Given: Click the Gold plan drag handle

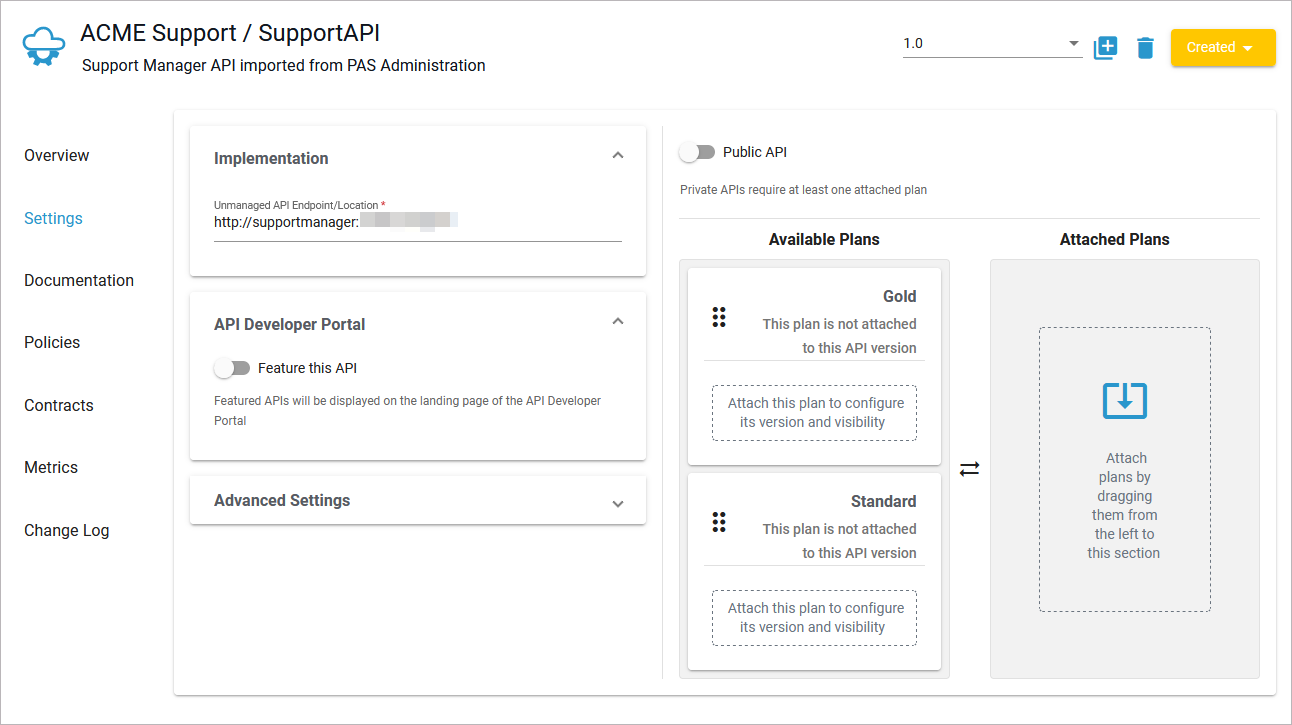Looking at the screenshot, I should 718,317.
